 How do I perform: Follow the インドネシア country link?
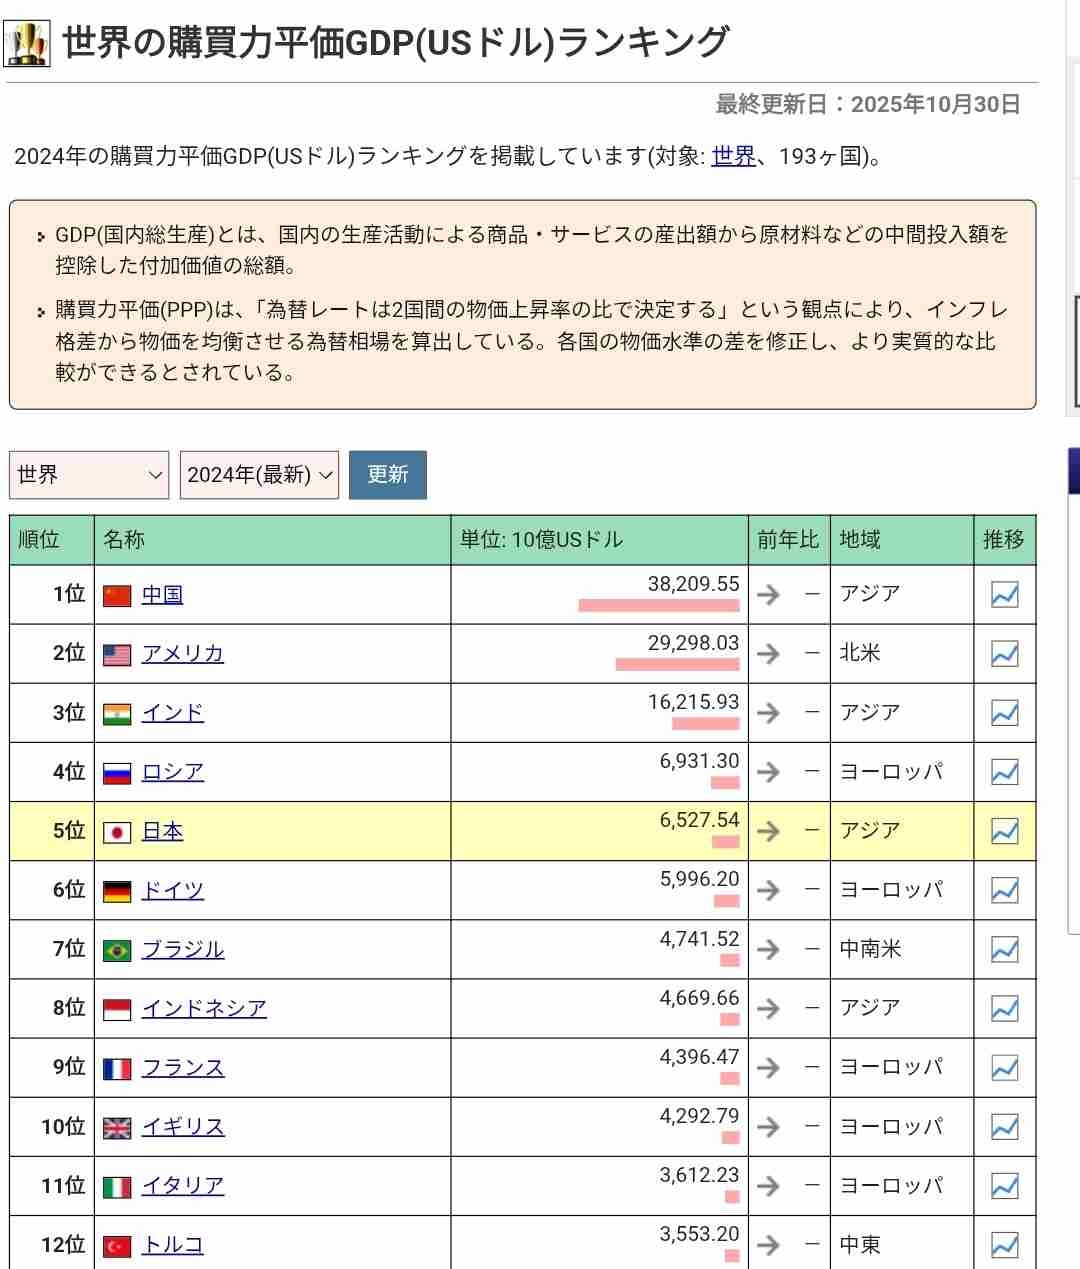(204, 1008)
